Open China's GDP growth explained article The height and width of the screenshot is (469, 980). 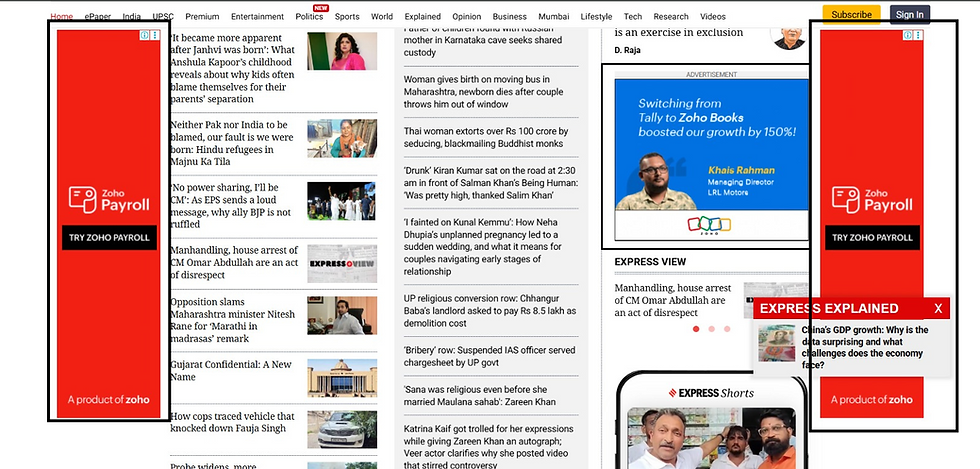865,347
